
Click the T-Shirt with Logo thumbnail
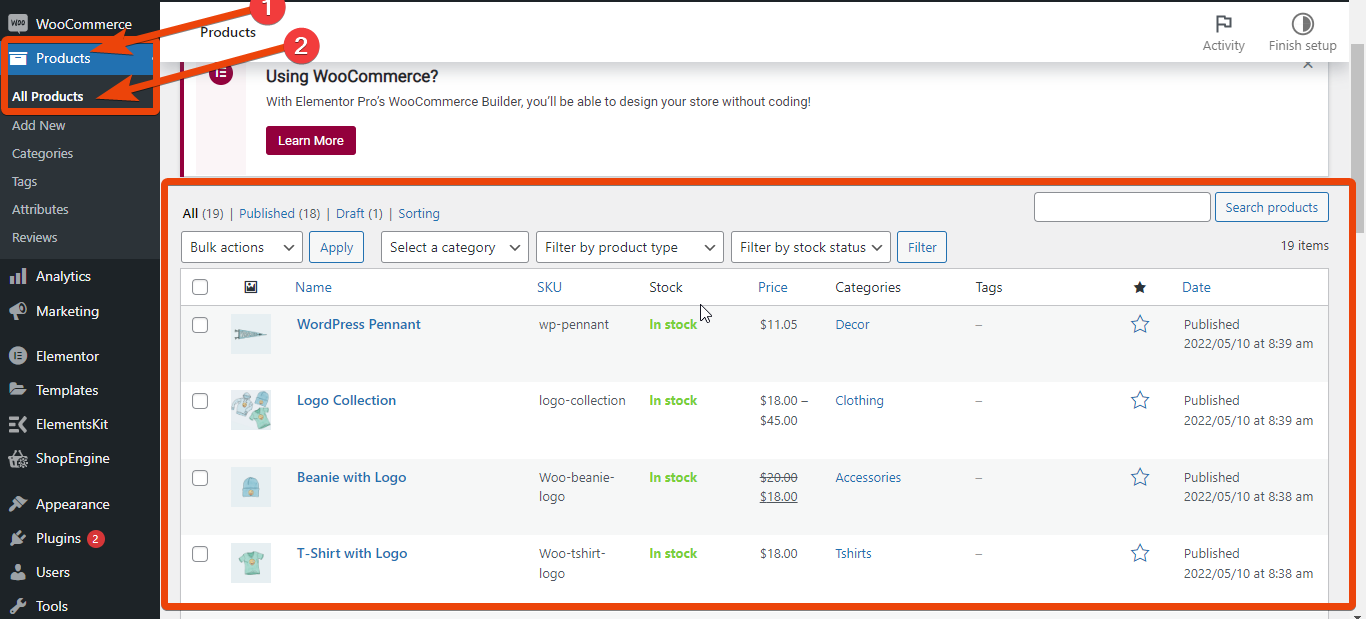coord(251,563)
